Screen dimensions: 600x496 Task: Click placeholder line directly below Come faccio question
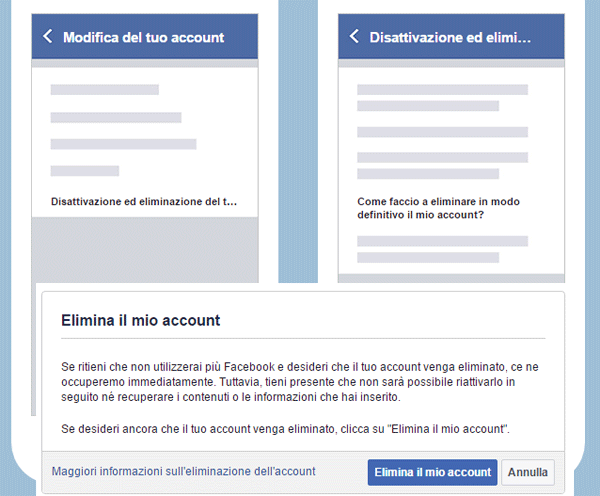coord(442,241)
